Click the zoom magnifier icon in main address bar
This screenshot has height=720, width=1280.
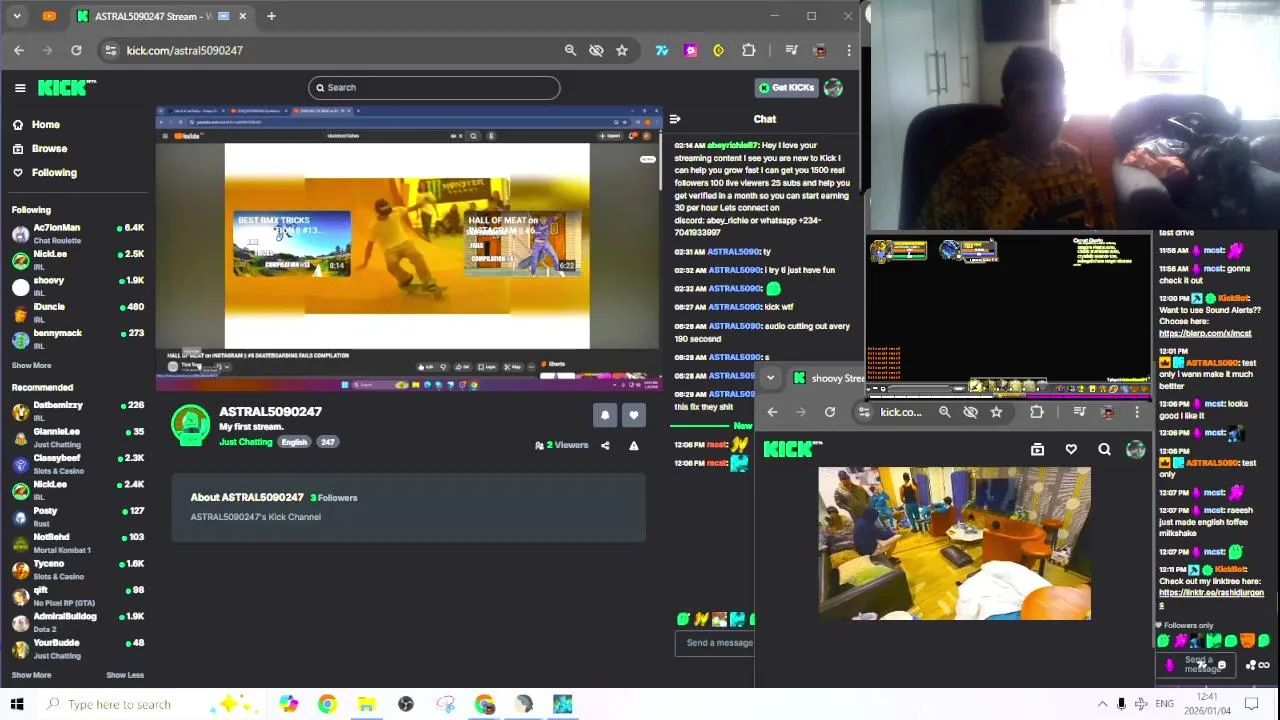click(x=570, y=50)
